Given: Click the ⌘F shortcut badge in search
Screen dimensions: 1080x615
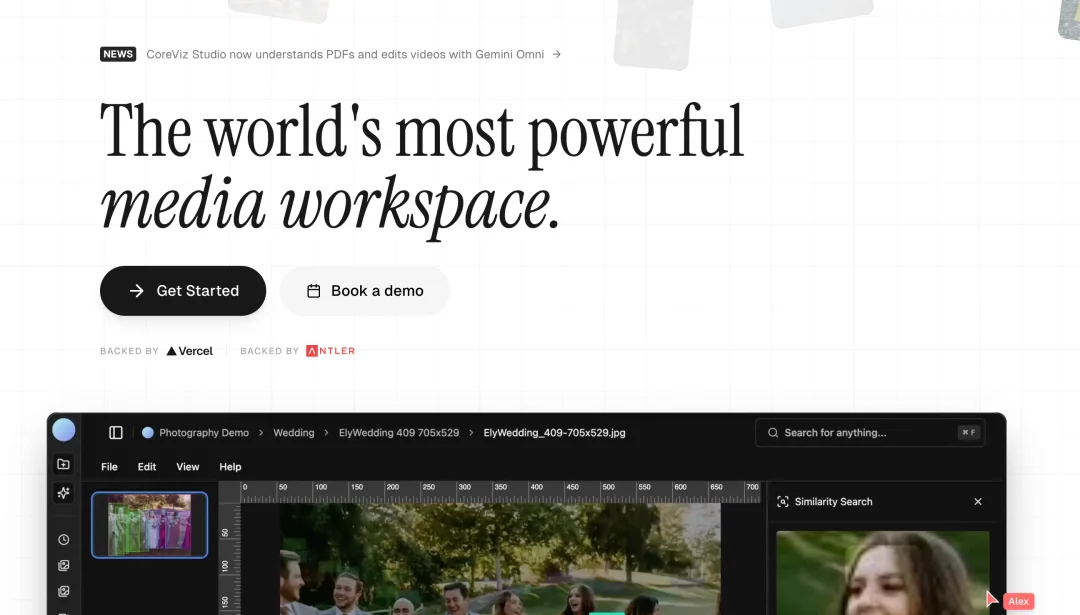Looking at the screenshot, I should tap(968, 432).
